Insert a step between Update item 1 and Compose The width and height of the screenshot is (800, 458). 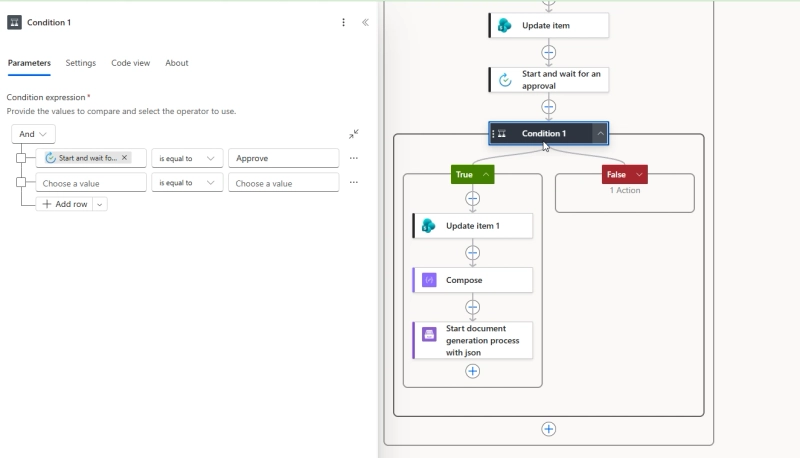[x=472, y=253]
